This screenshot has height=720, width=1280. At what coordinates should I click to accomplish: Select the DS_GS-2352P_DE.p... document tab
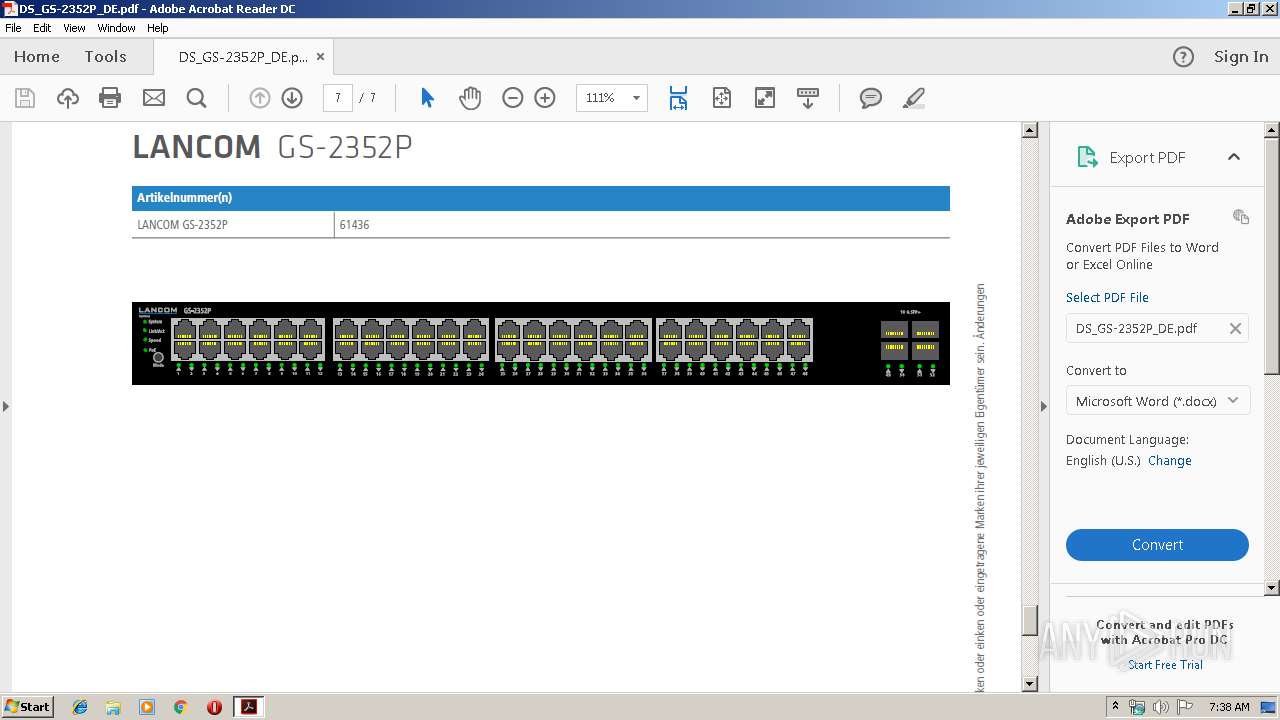[243, 57]
